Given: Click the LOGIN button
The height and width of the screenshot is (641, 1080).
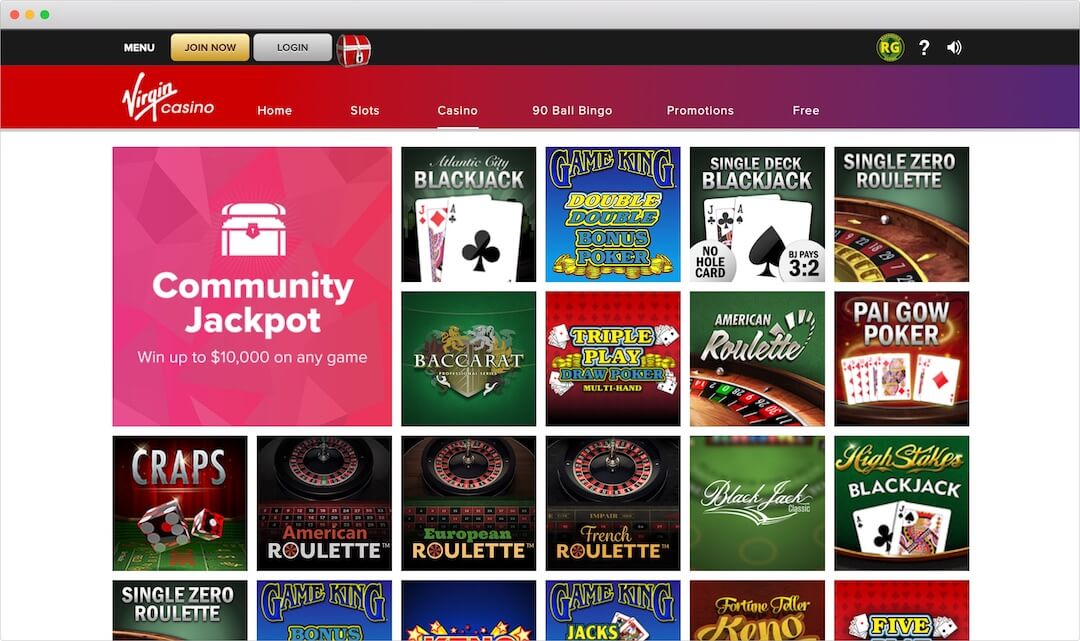Looking at the screenshot, I should pos(293,48).
